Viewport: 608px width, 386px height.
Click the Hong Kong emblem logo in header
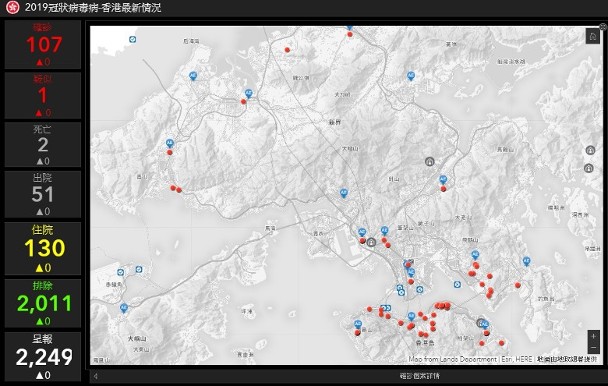[12, 7]
